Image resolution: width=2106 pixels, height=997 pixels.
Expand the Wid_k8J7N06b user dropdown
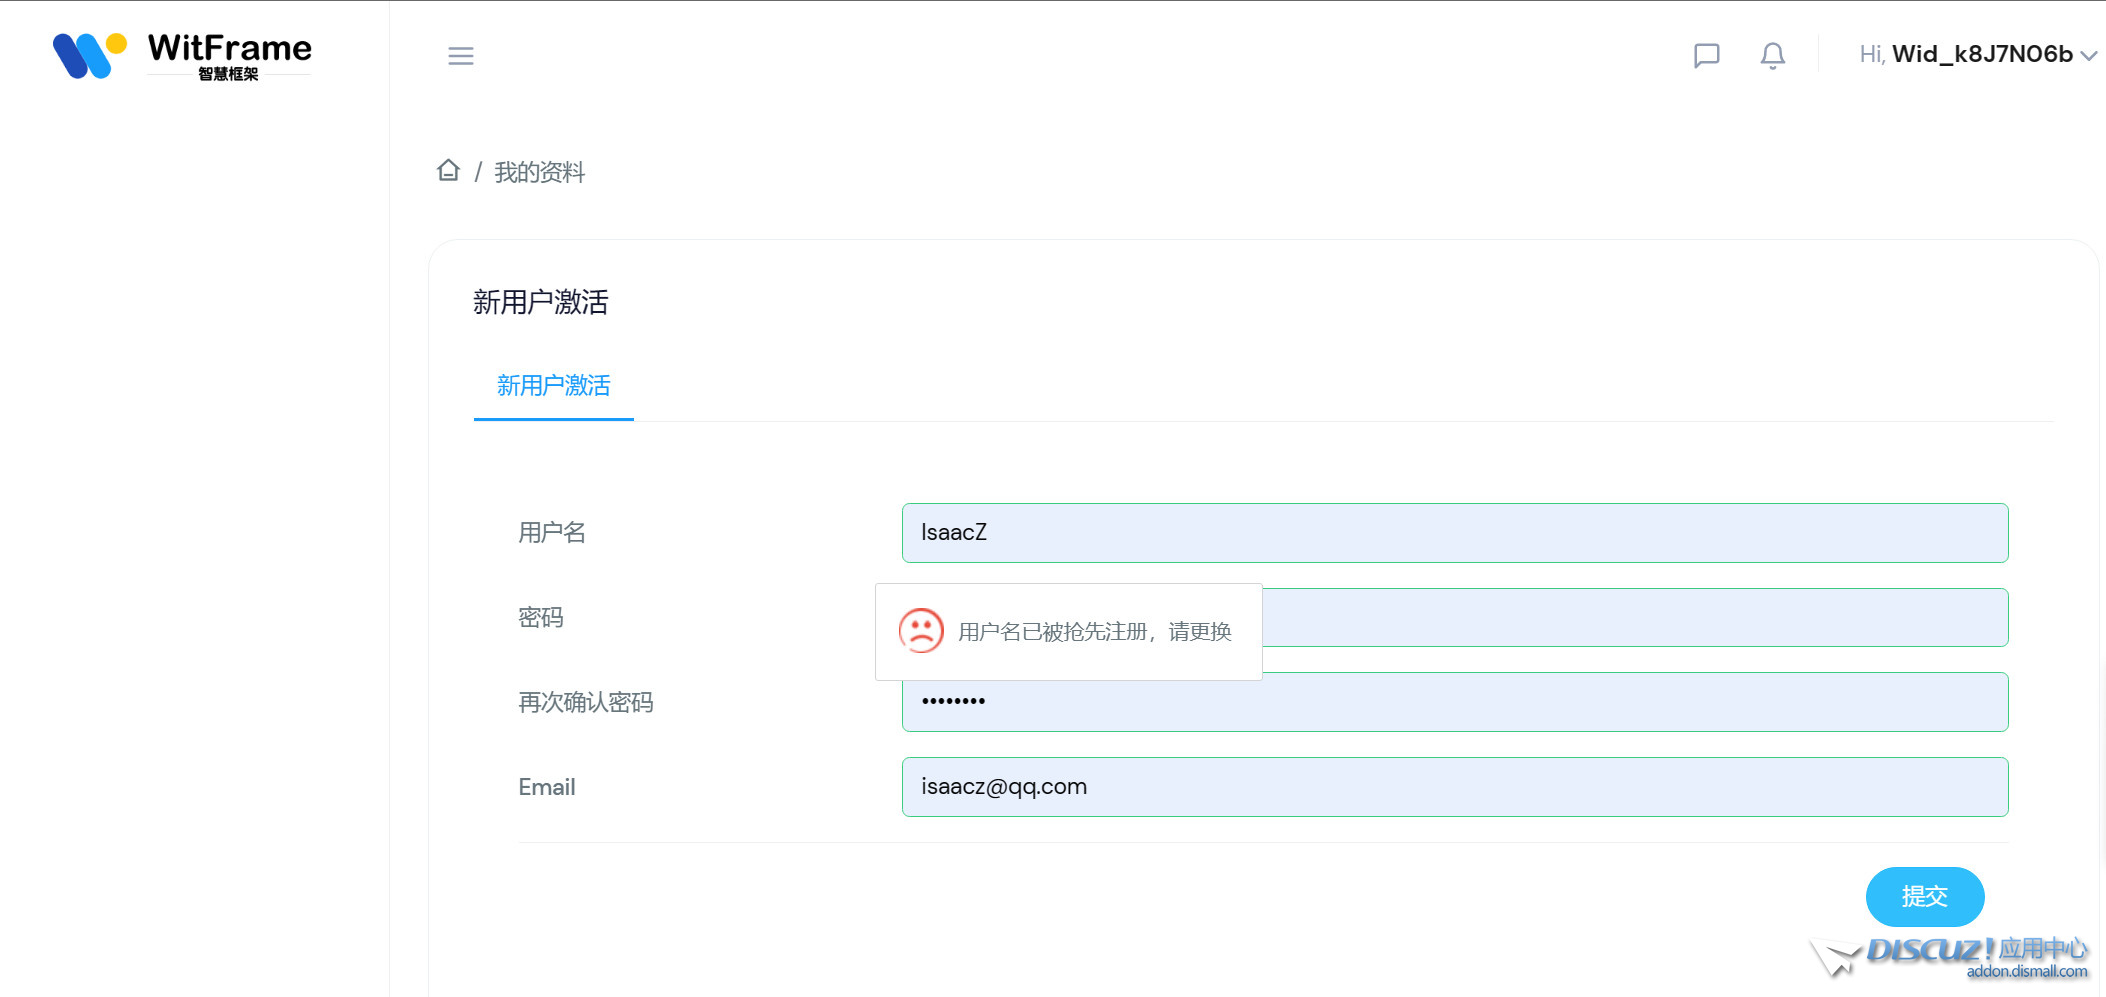tap(1977, 54)
